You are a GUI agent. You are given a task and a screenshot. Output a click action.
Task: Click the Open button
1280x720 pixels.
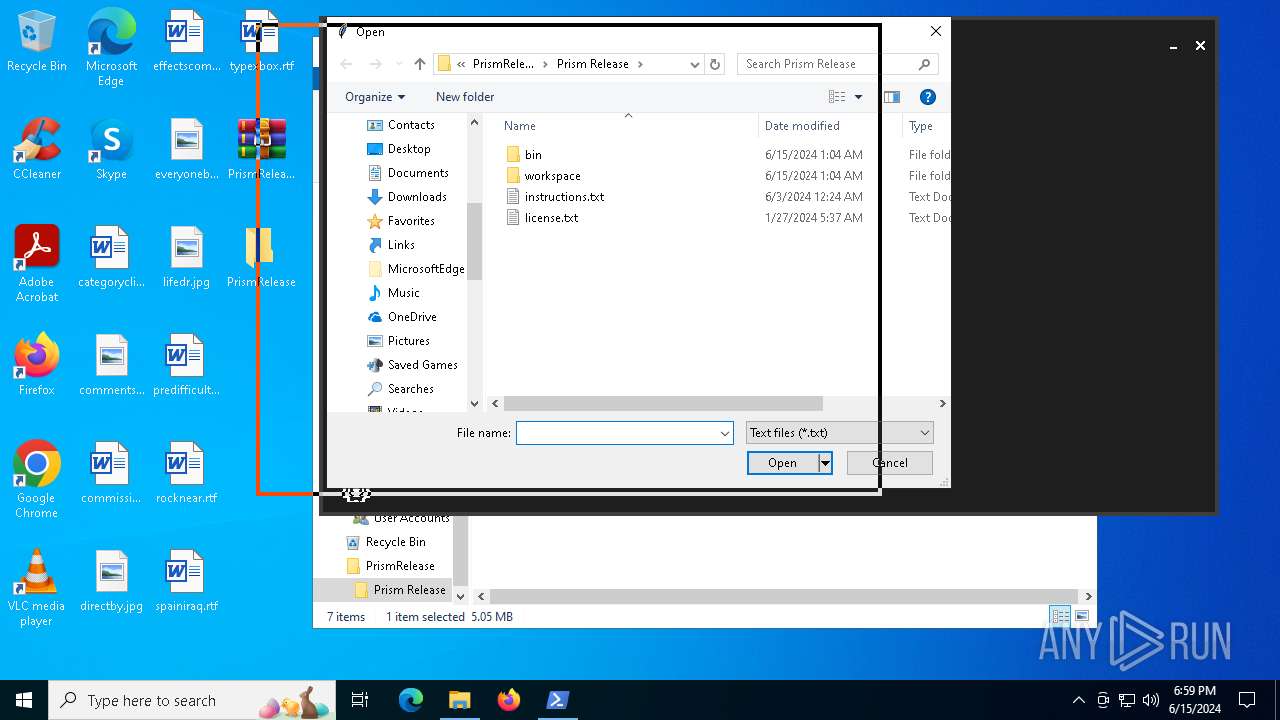tap(782, 463)
